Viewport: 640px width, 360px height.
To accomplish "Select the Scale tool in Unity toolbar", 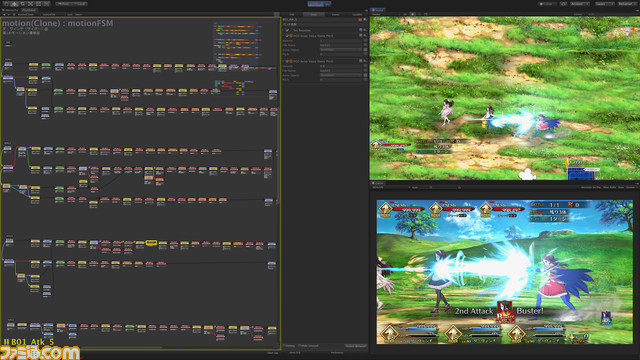I will pyautogui.click(x=30, y=4).
